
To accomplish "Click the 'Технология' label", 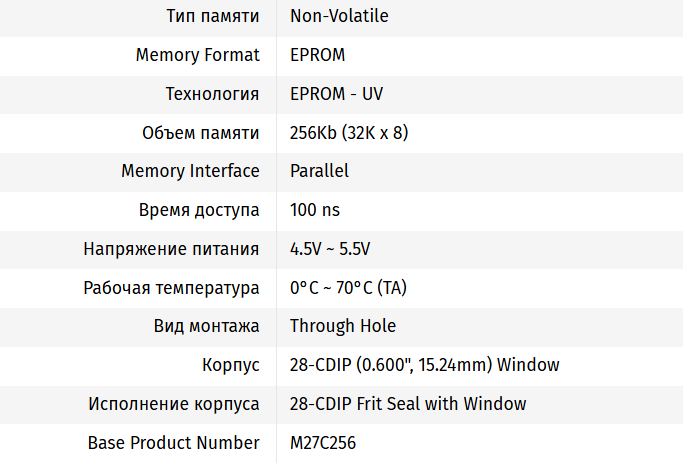I will [212, 94].
